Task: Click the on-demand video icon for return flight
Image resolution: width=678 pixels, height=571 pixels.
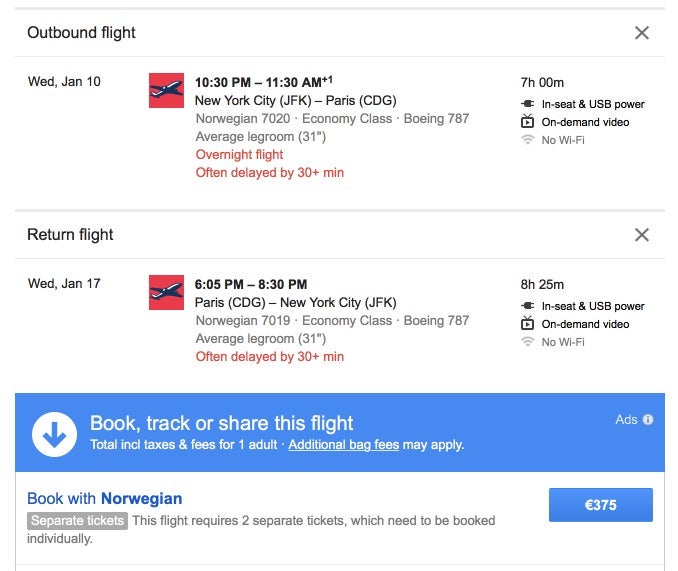Action: coord(528,323)
